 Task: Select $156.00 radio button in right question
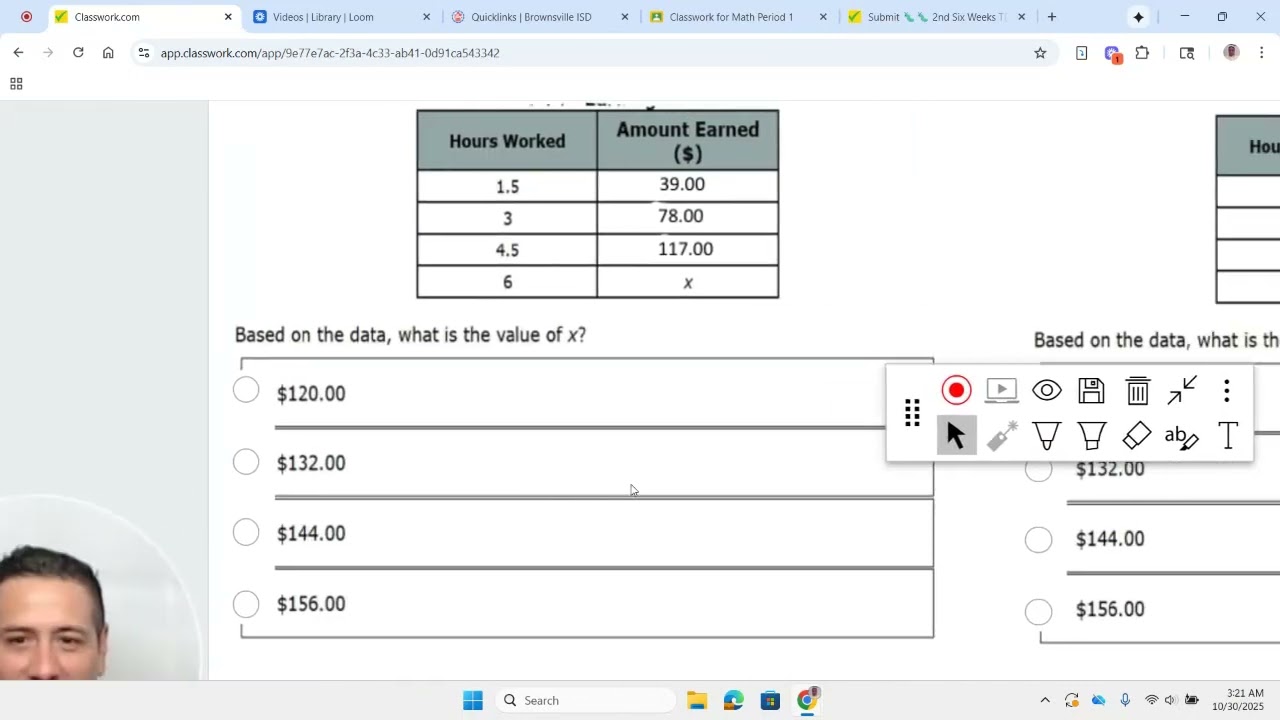pyautogui.click(x=1039, y=612)
